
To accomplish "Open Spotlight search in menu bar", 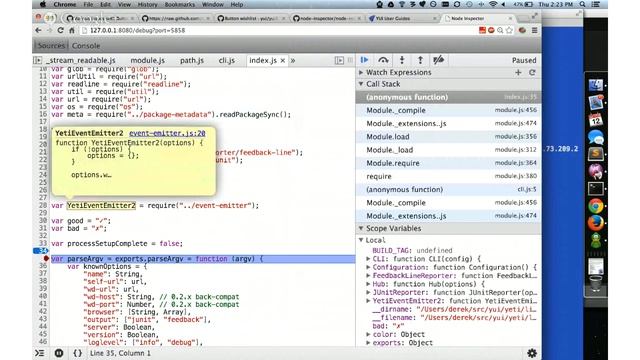I will click(x=582, y=4).
